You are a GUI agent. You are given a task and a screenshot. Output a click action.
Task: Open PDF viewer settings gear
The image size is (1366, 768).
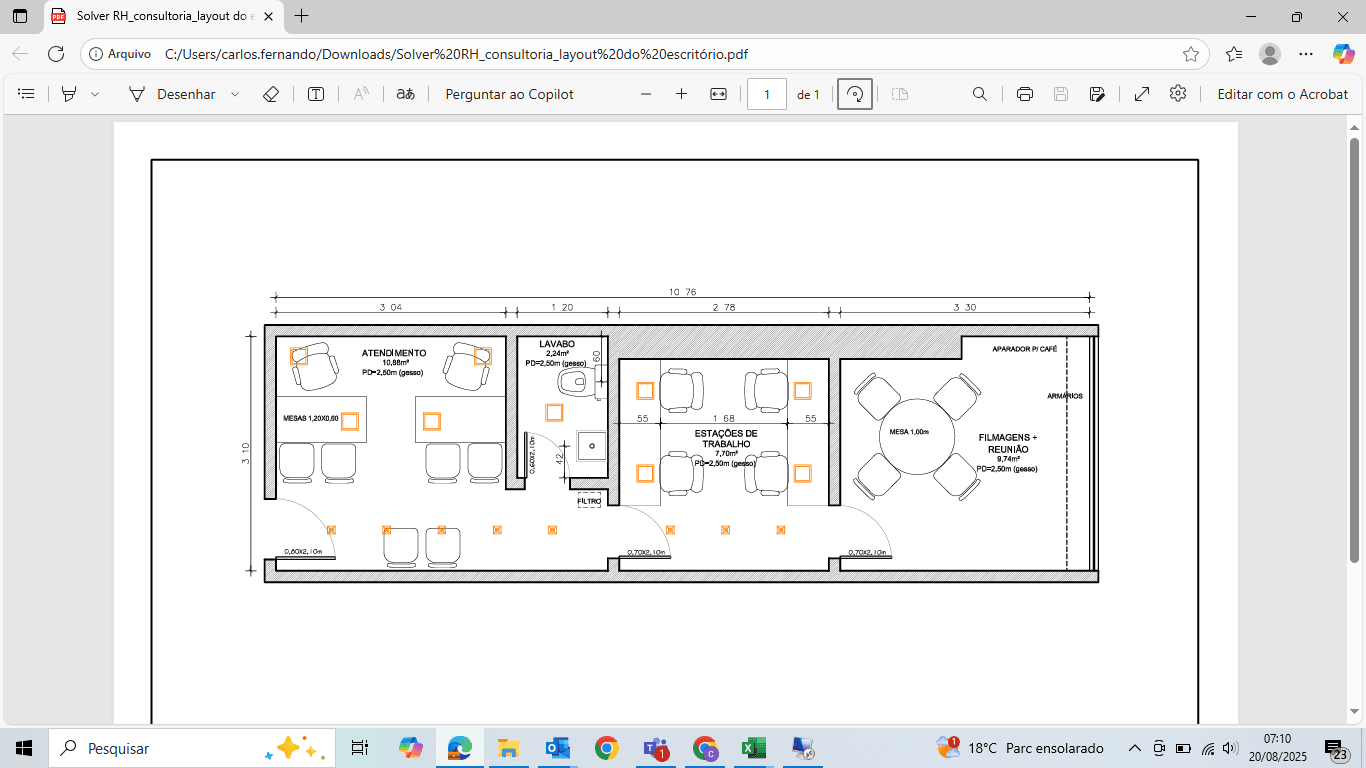1178,94
